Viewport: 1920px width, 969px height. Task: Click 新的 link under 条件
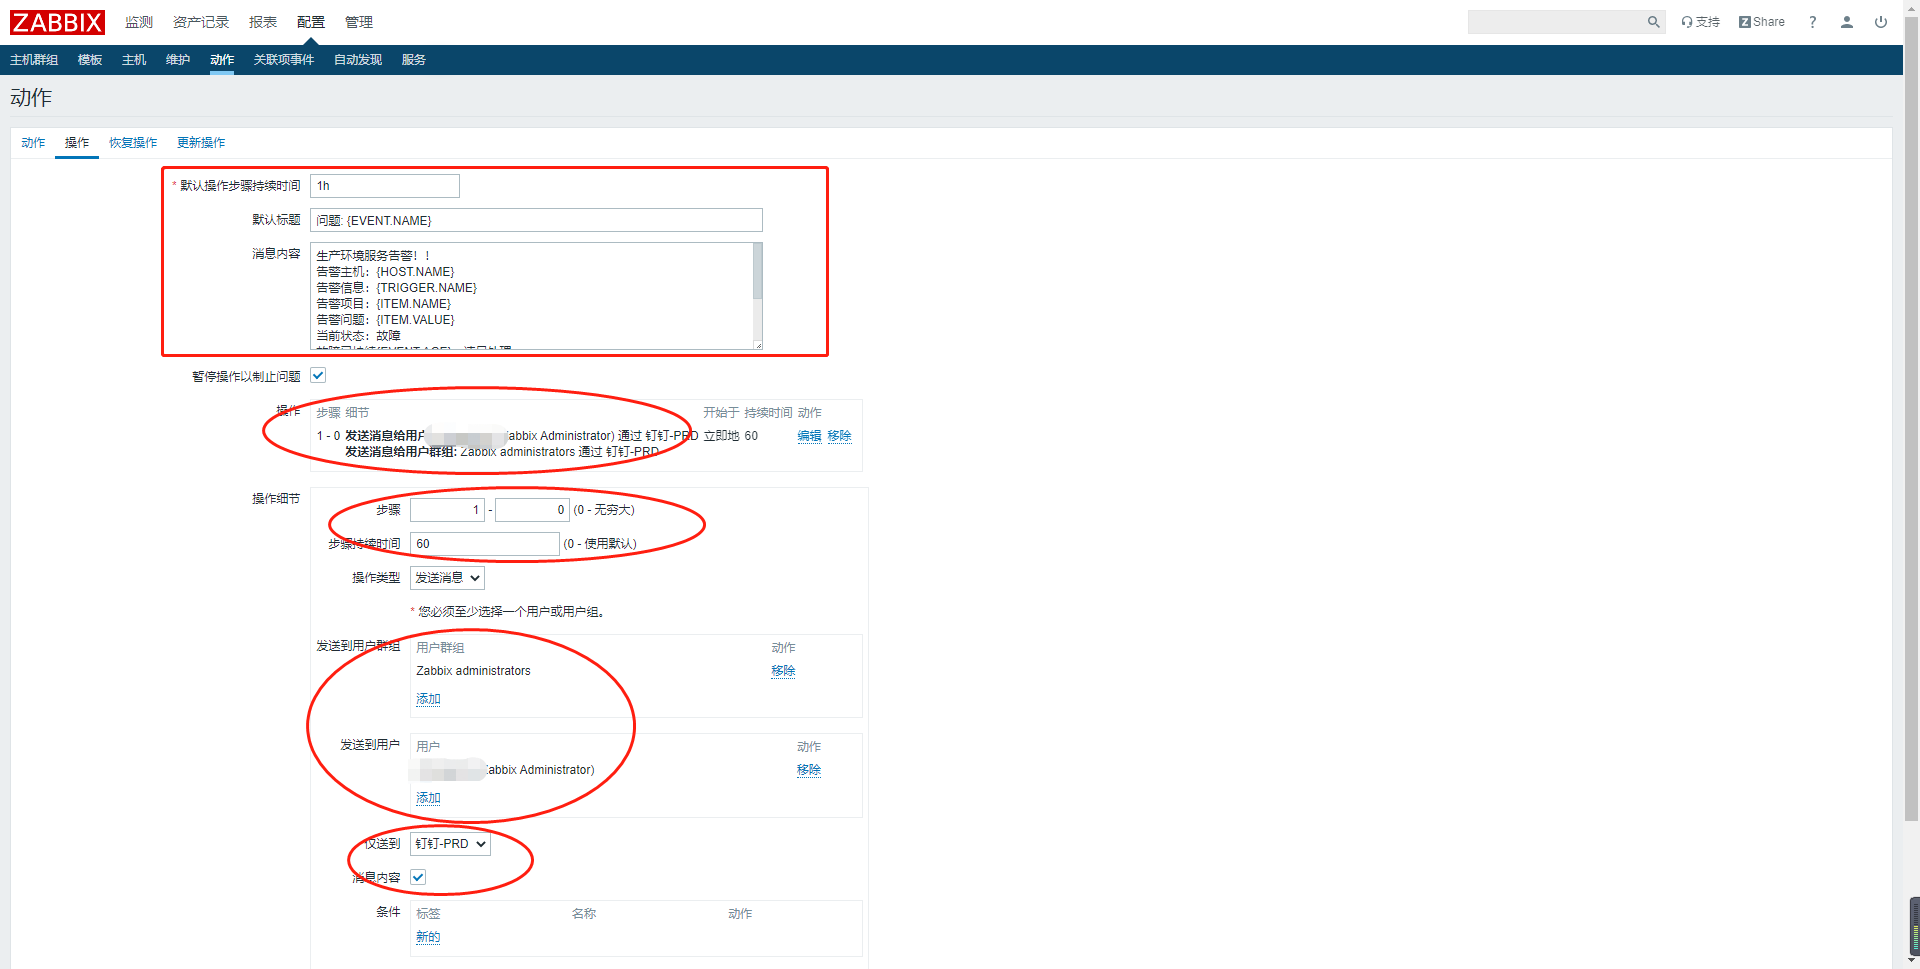point(428,937)
